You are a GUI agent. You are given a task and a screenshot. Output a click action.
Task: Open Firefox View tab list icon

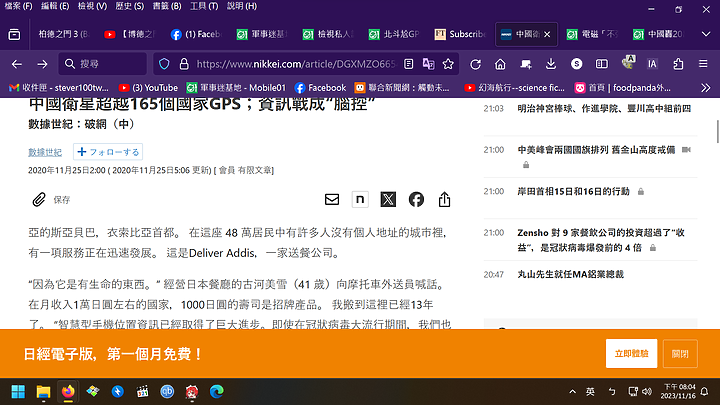[x=14, y=34]
